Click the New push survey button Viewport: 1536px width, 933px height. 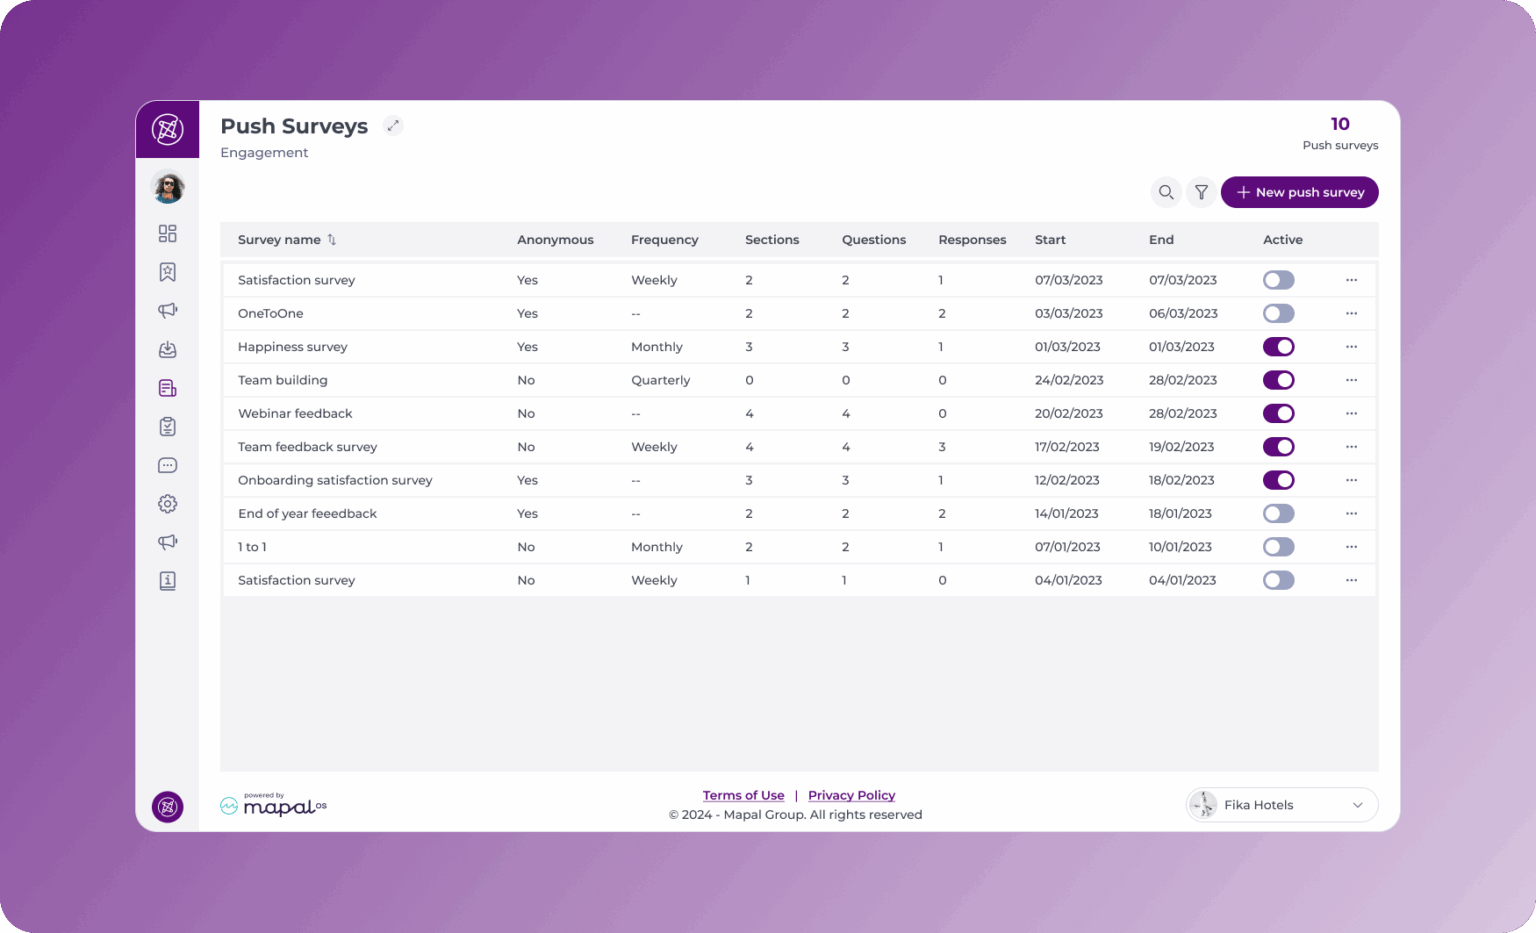[x=1300, y=192]
